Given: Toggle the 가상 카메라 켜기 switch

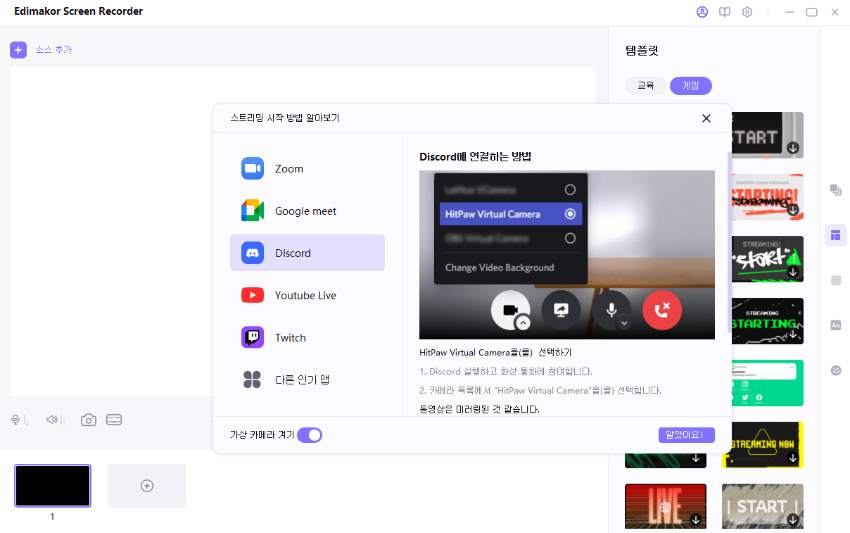Looking at the screenshot, I should pos(310,435).
